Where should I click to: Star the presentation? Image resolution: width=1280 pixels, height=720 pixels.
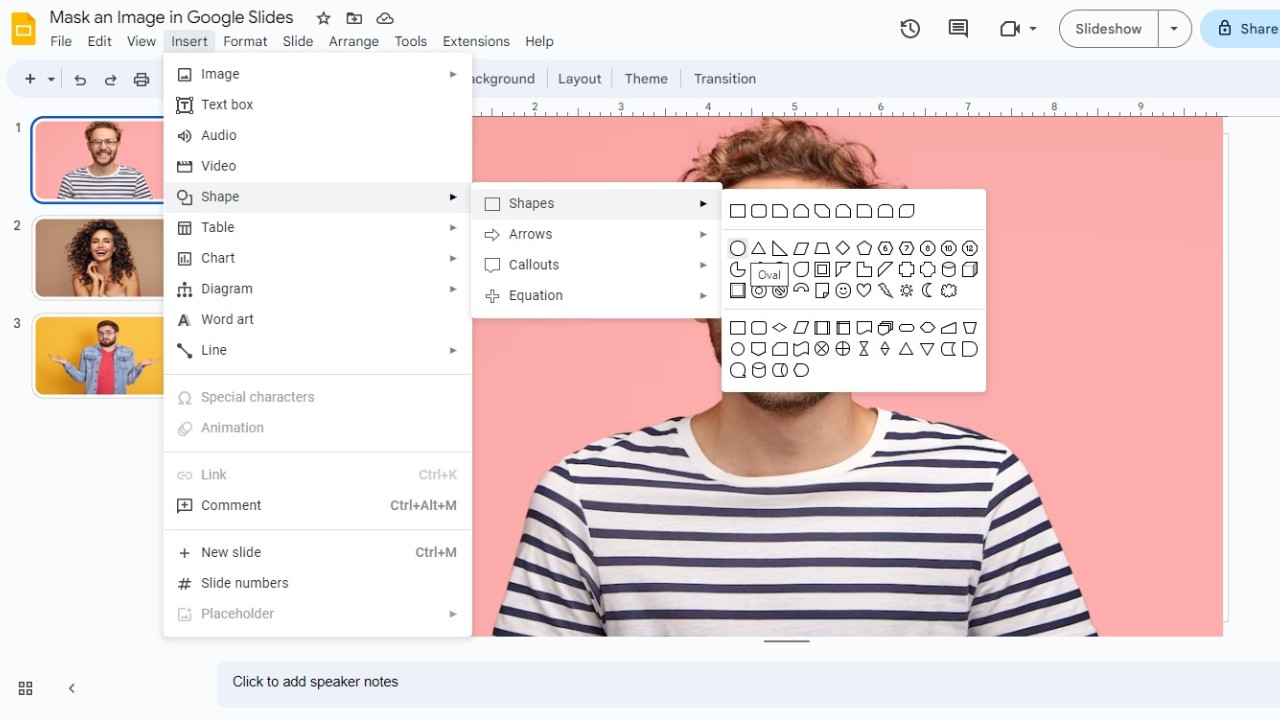pyautogui.click(x=323, y=18)
